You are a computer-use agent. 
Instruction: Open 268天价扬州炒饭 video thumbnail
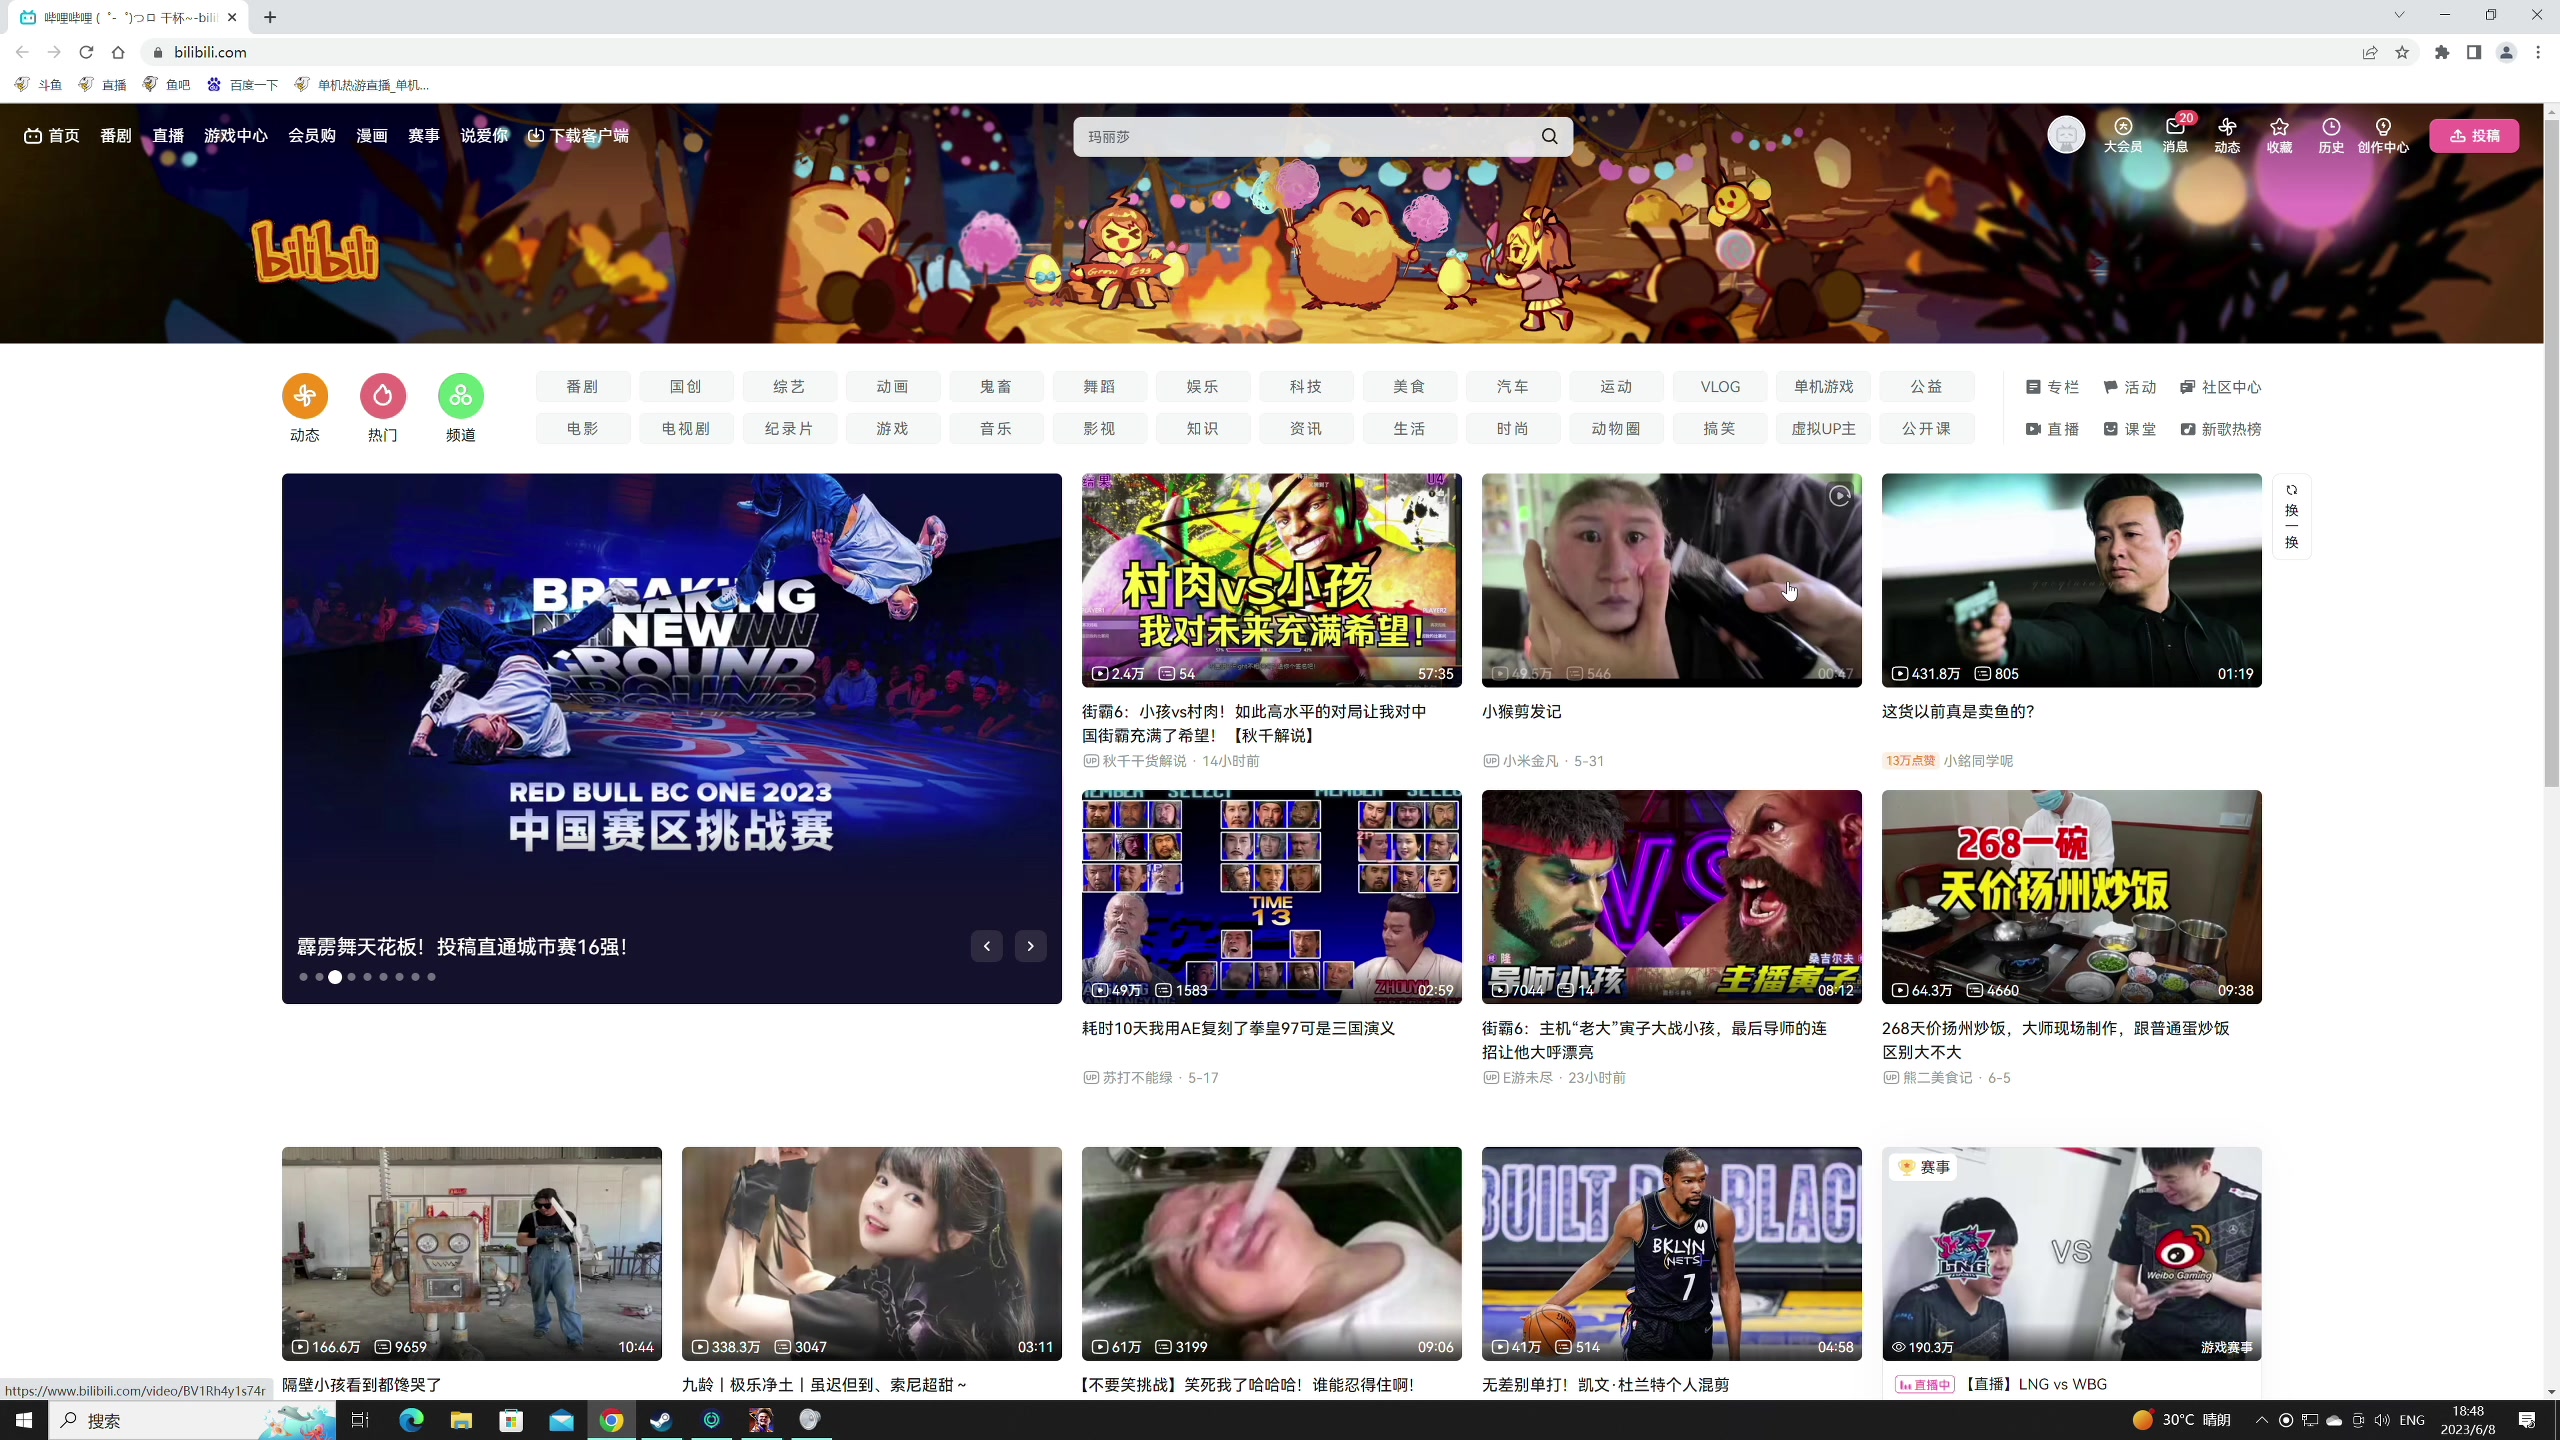coord(2071,897)
